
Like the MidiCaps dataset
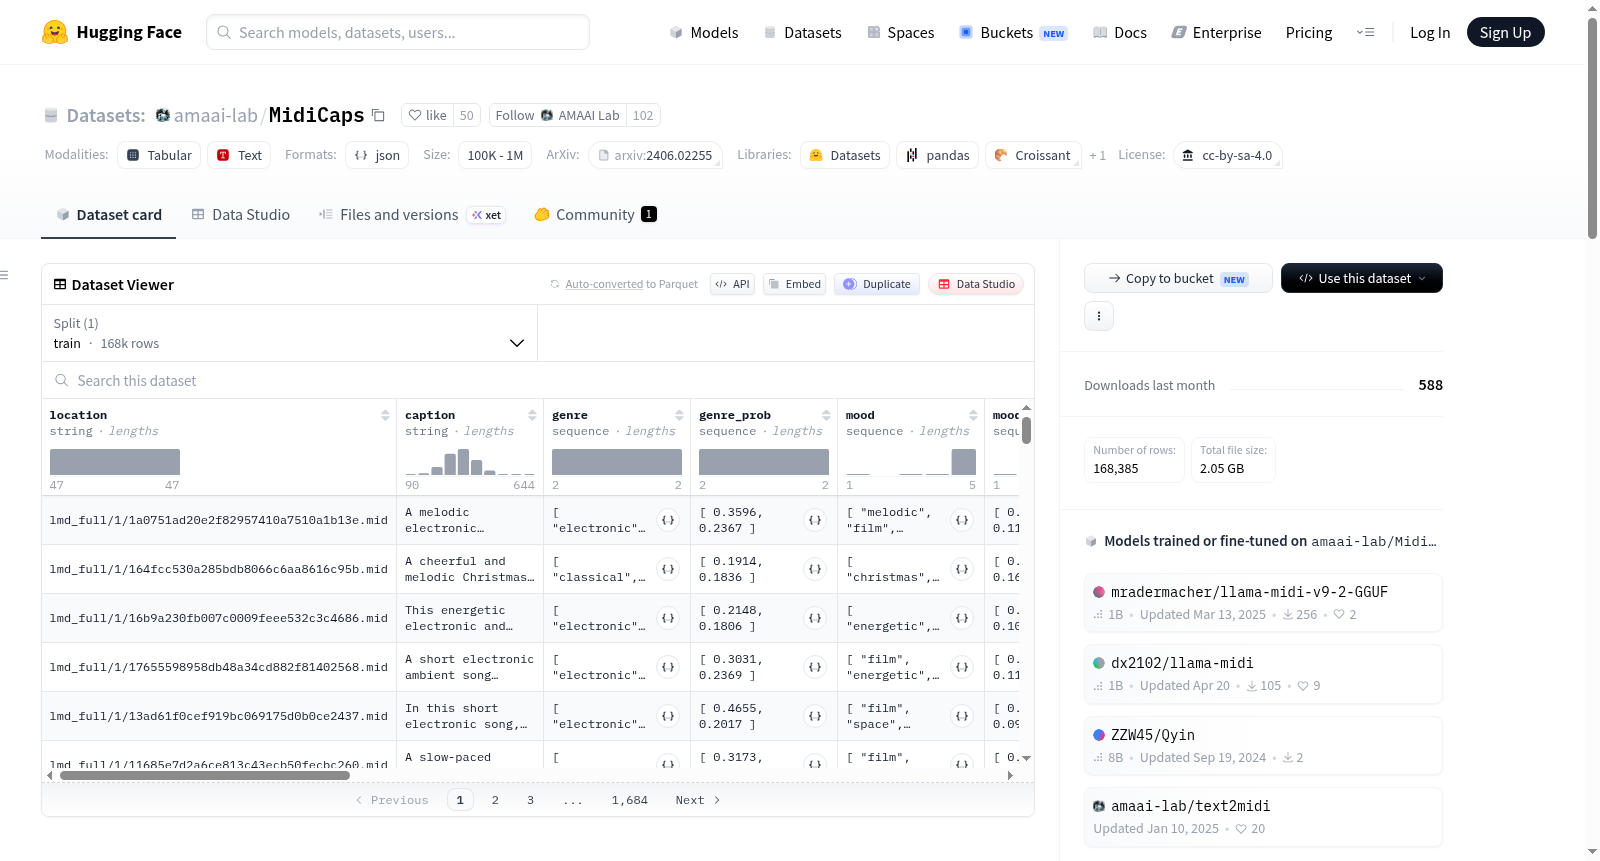[x=427, y=115]
